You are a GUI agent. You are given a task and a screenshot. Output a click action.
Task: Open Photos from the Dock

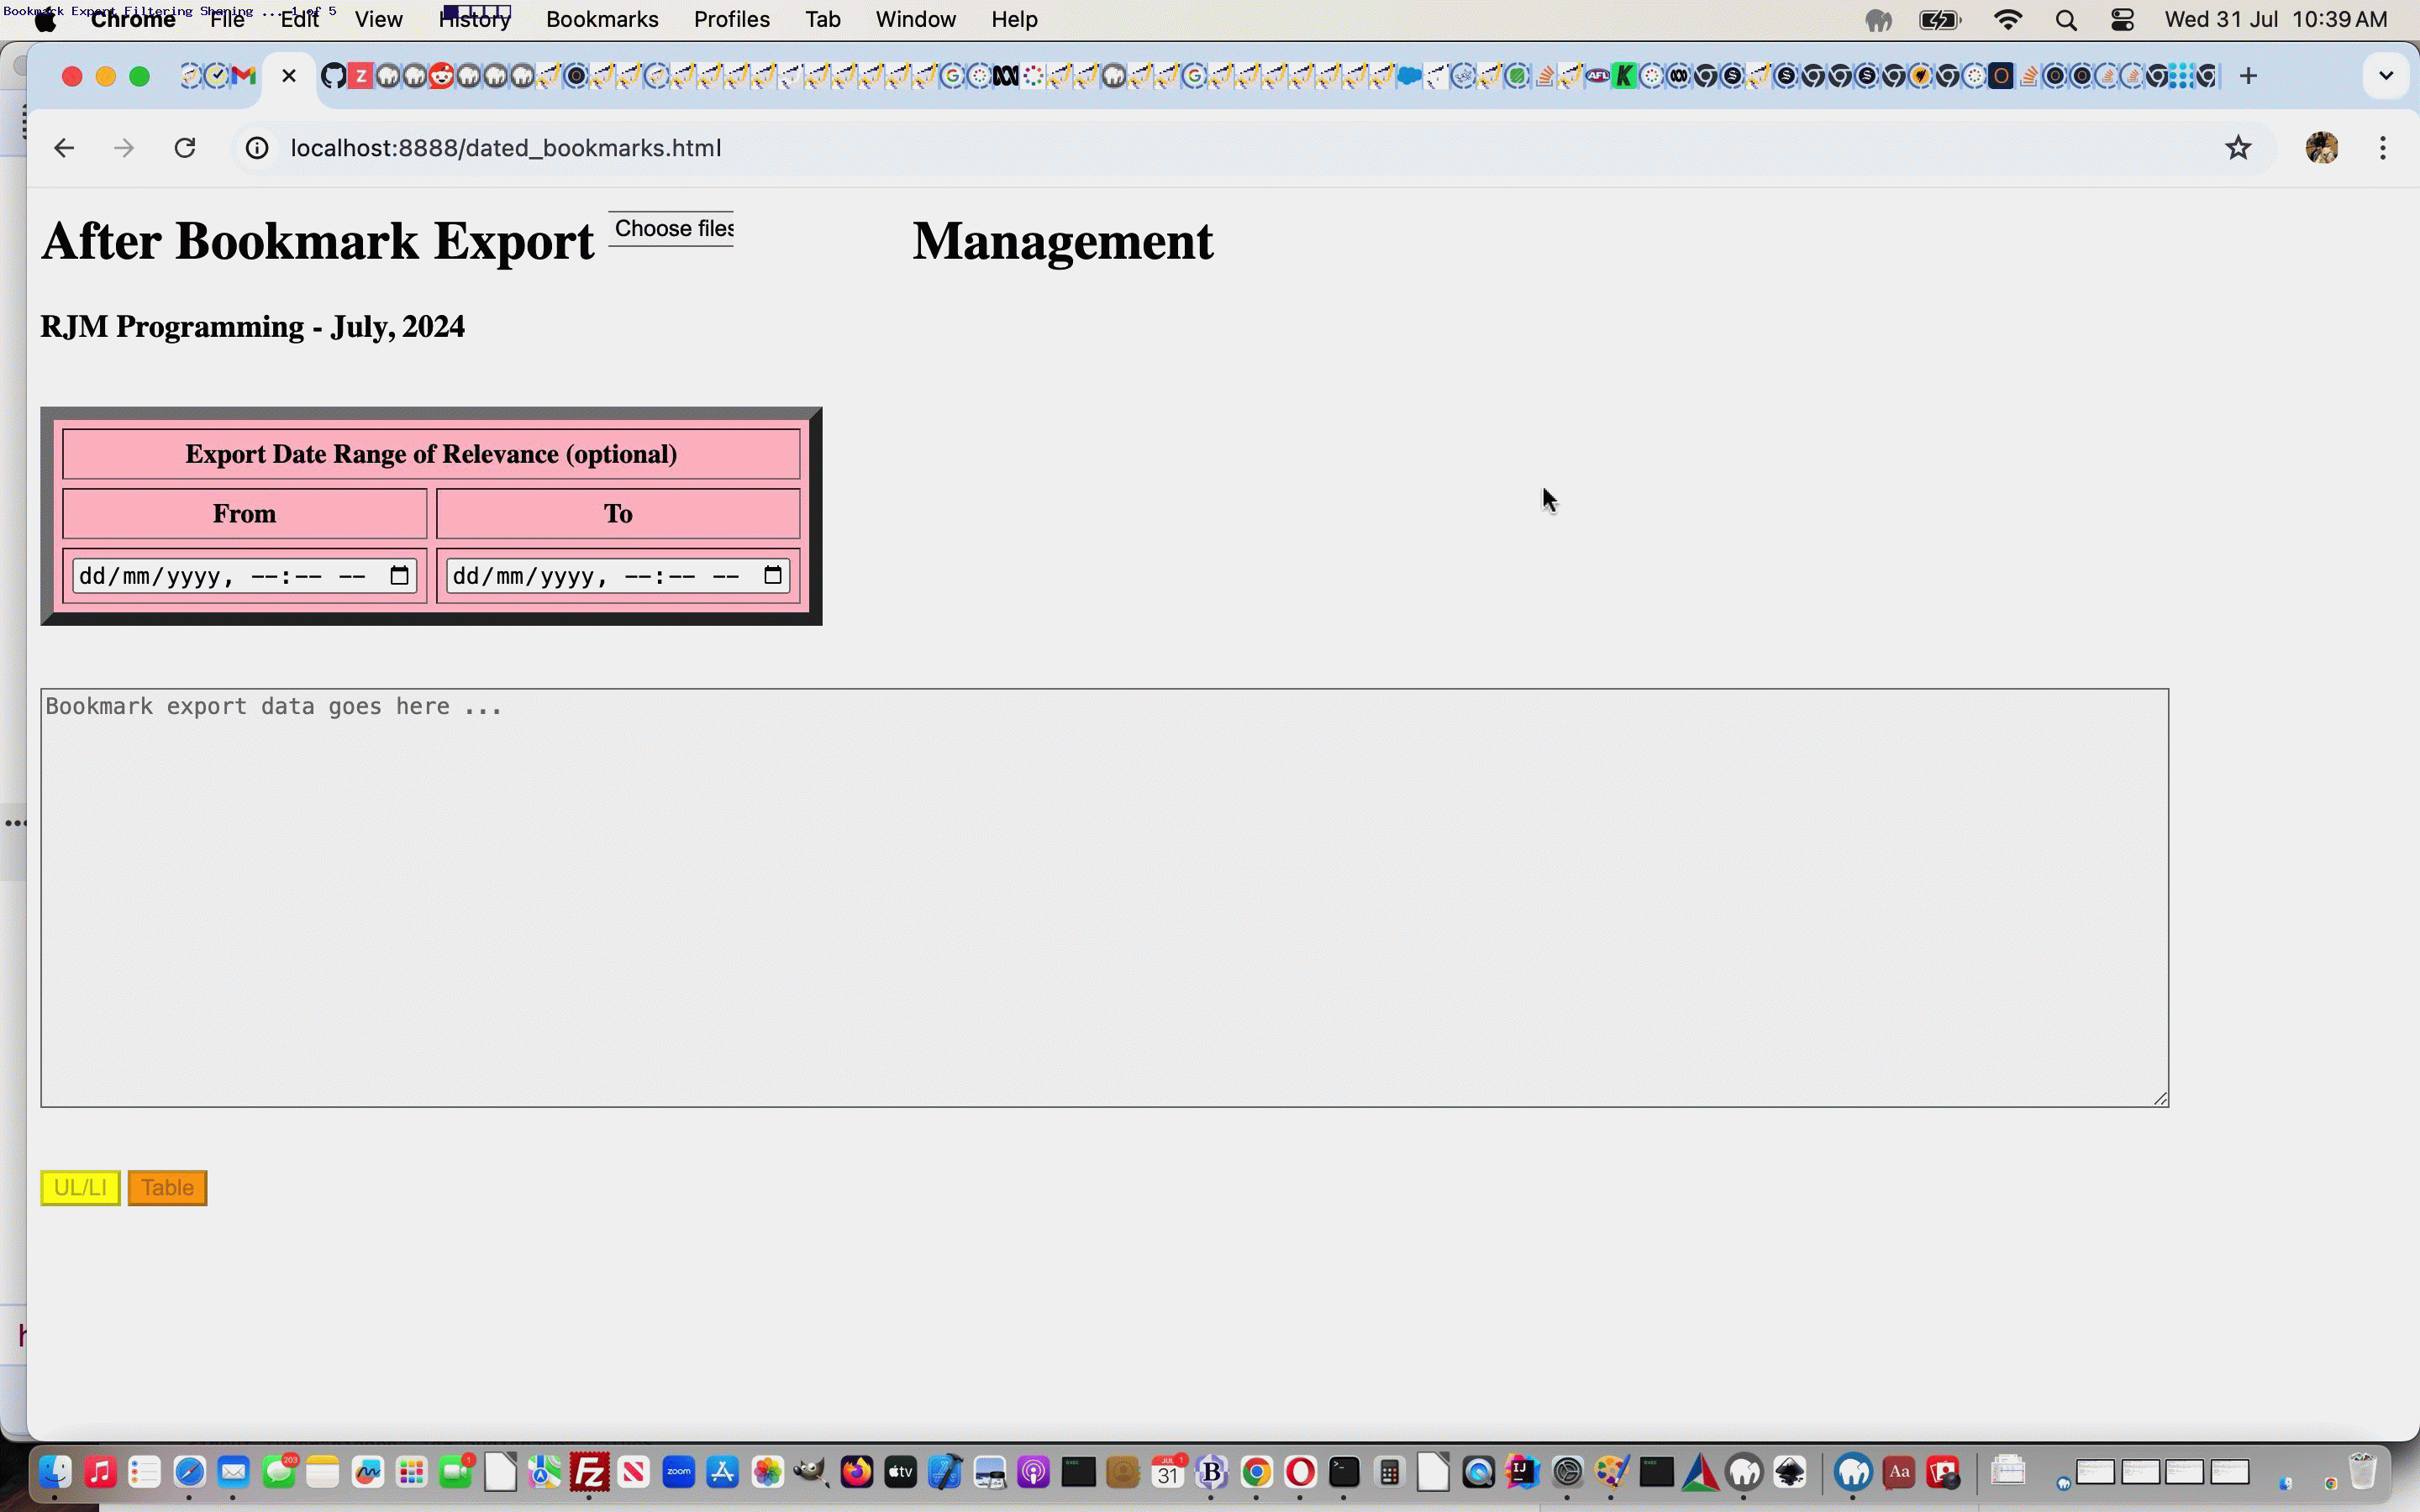pos(767,1472)
